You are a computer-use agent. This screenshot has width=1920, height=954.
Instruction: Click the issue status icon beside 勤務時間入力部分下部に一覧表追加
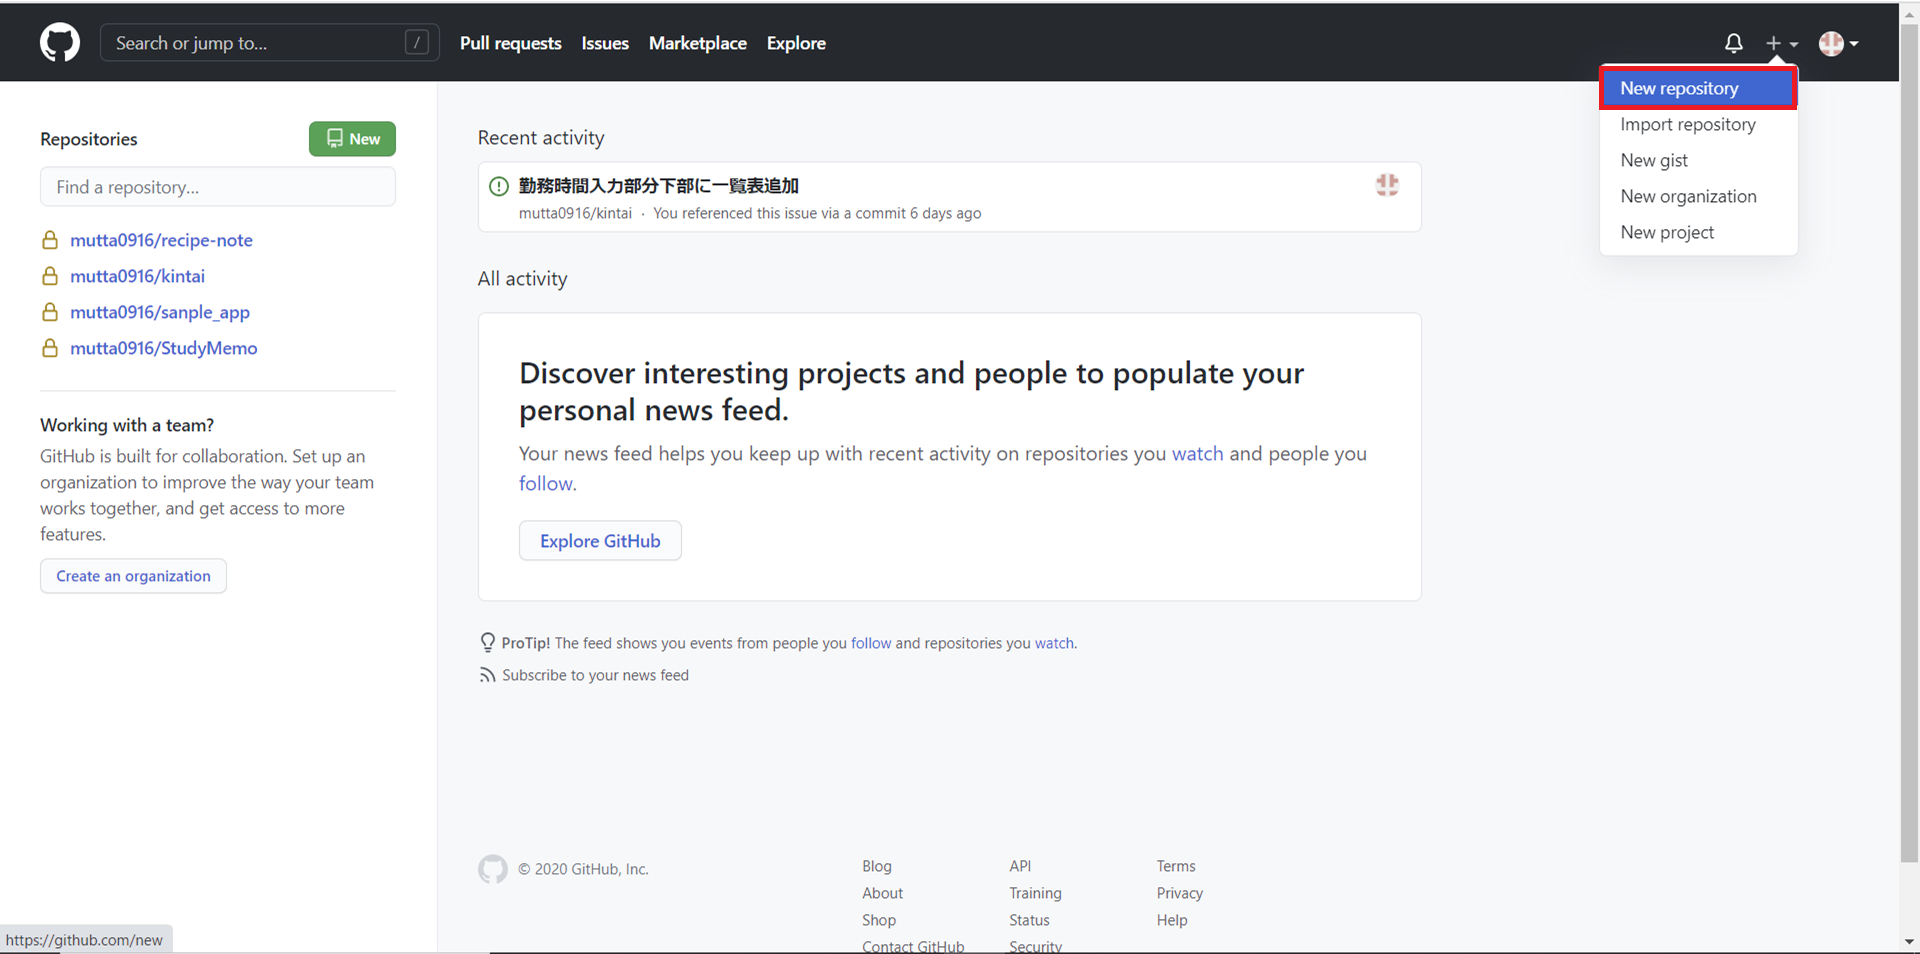499,186
